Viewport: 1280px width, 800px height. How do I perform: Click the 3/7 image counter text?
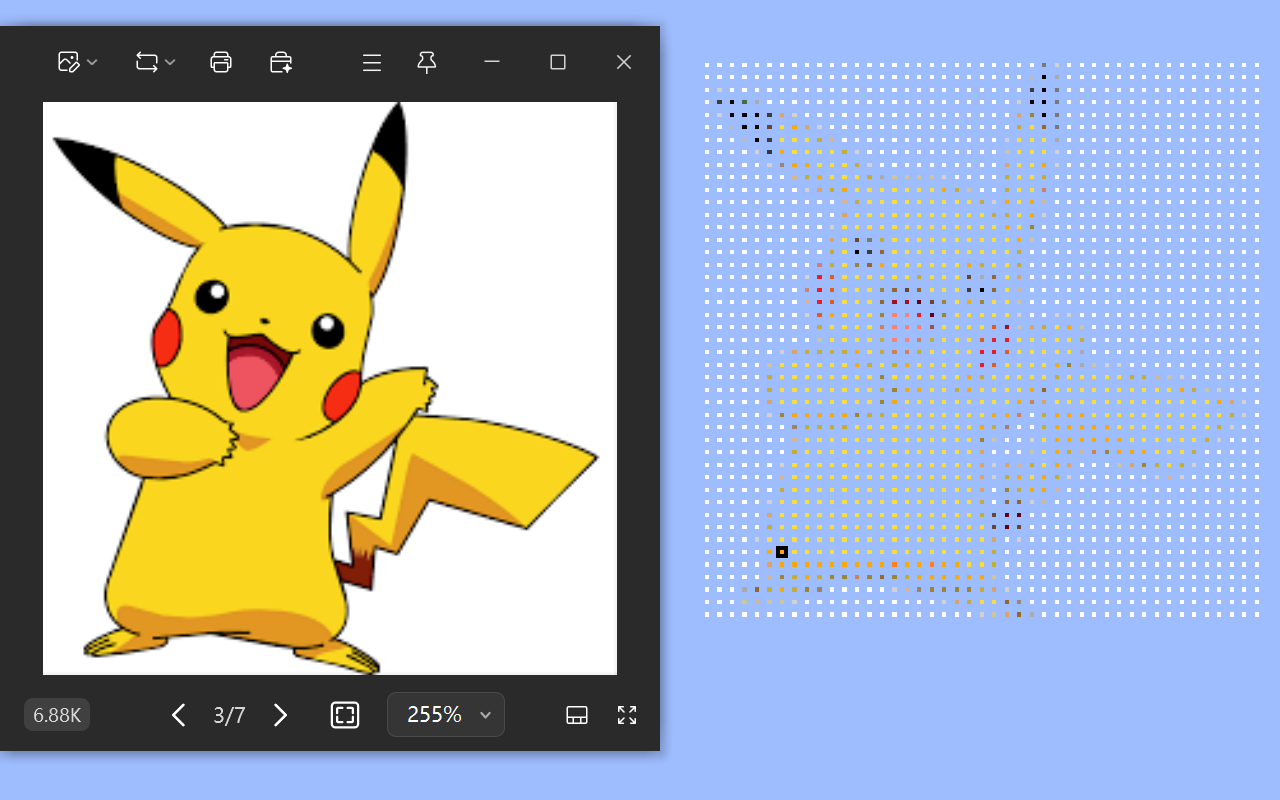coord(229,715)
